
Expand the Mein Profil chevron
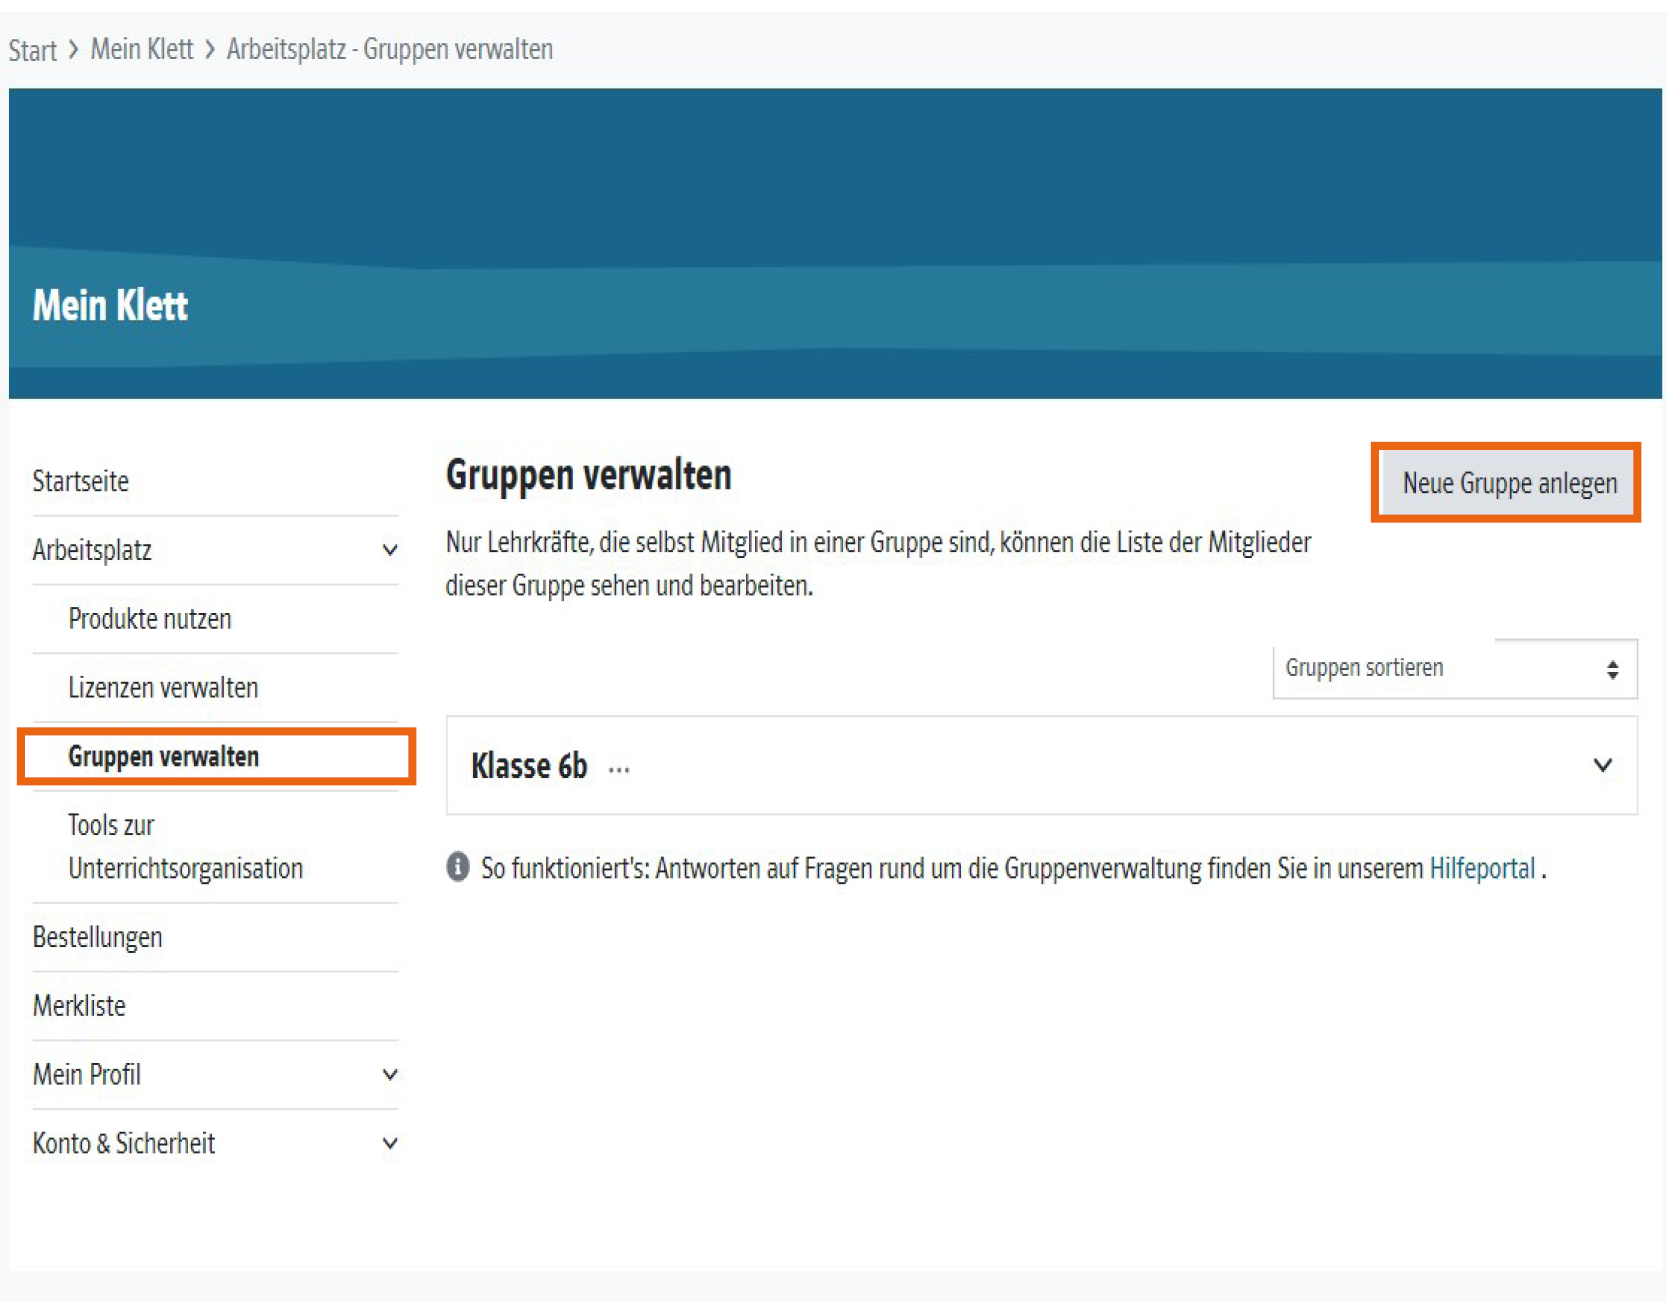pos(390,1075)
